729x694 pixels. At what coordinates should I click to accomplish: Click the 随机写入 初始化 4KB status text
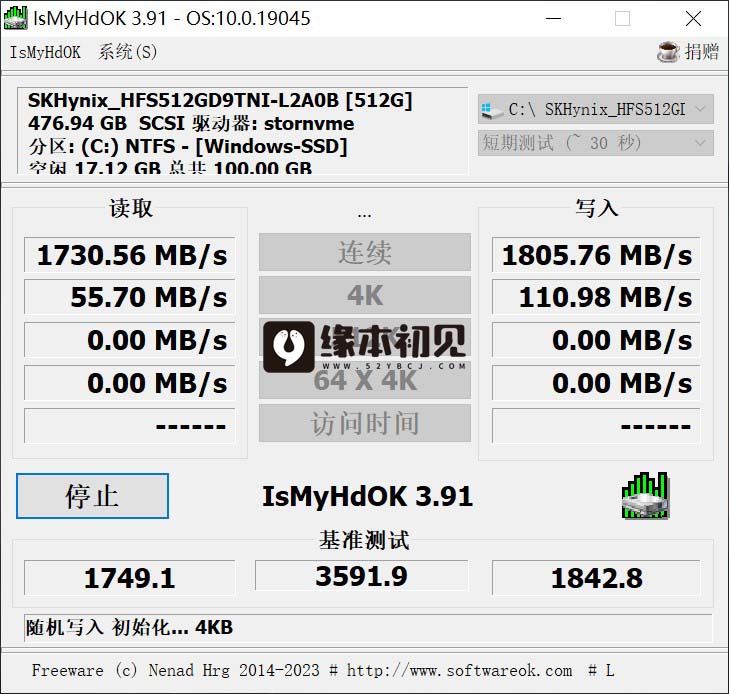(129, 628)
